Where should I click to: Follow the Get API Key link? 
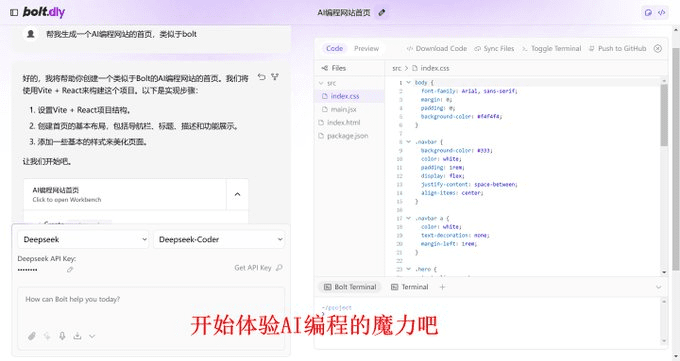[x=258, y=268]
